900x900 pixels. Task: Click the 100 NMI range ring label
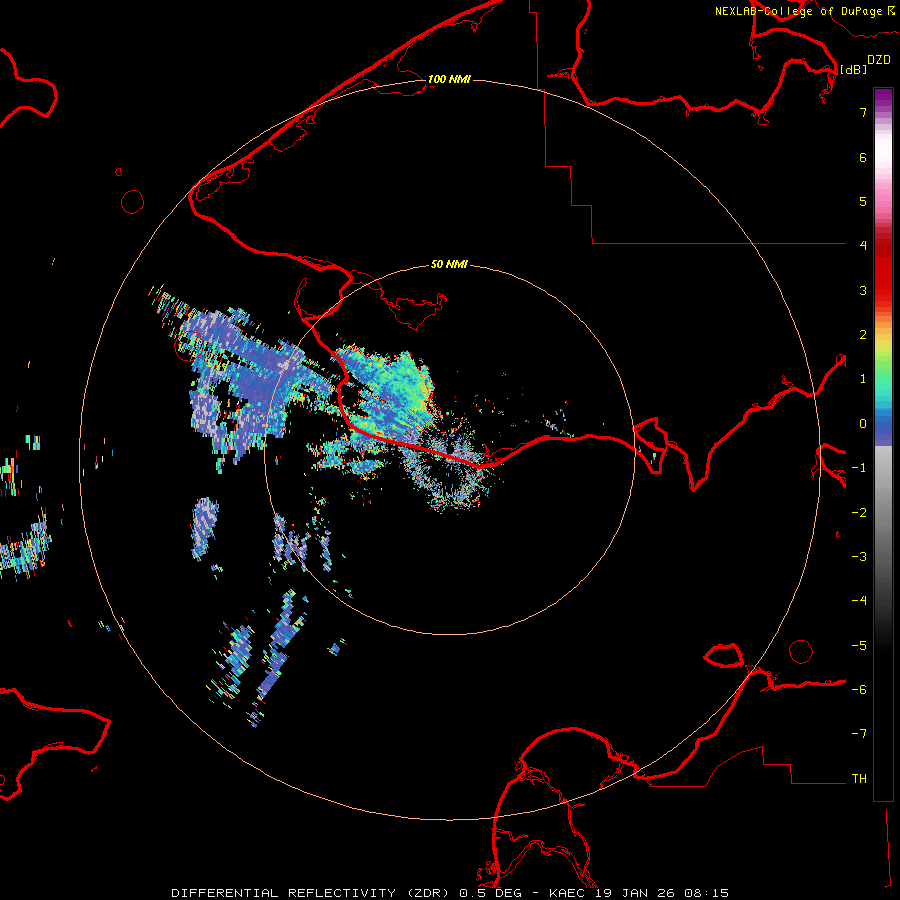(449, 79)
